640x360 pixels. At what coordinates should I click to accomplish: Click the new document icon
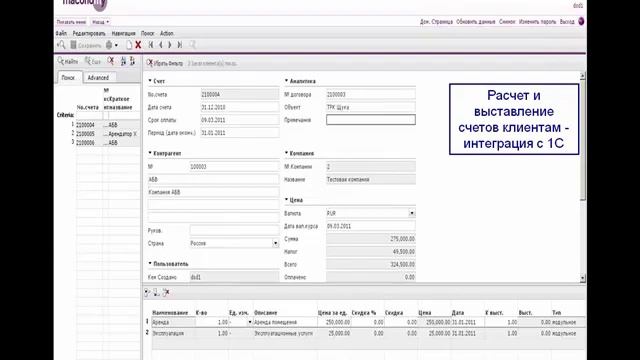click(129, 45)
